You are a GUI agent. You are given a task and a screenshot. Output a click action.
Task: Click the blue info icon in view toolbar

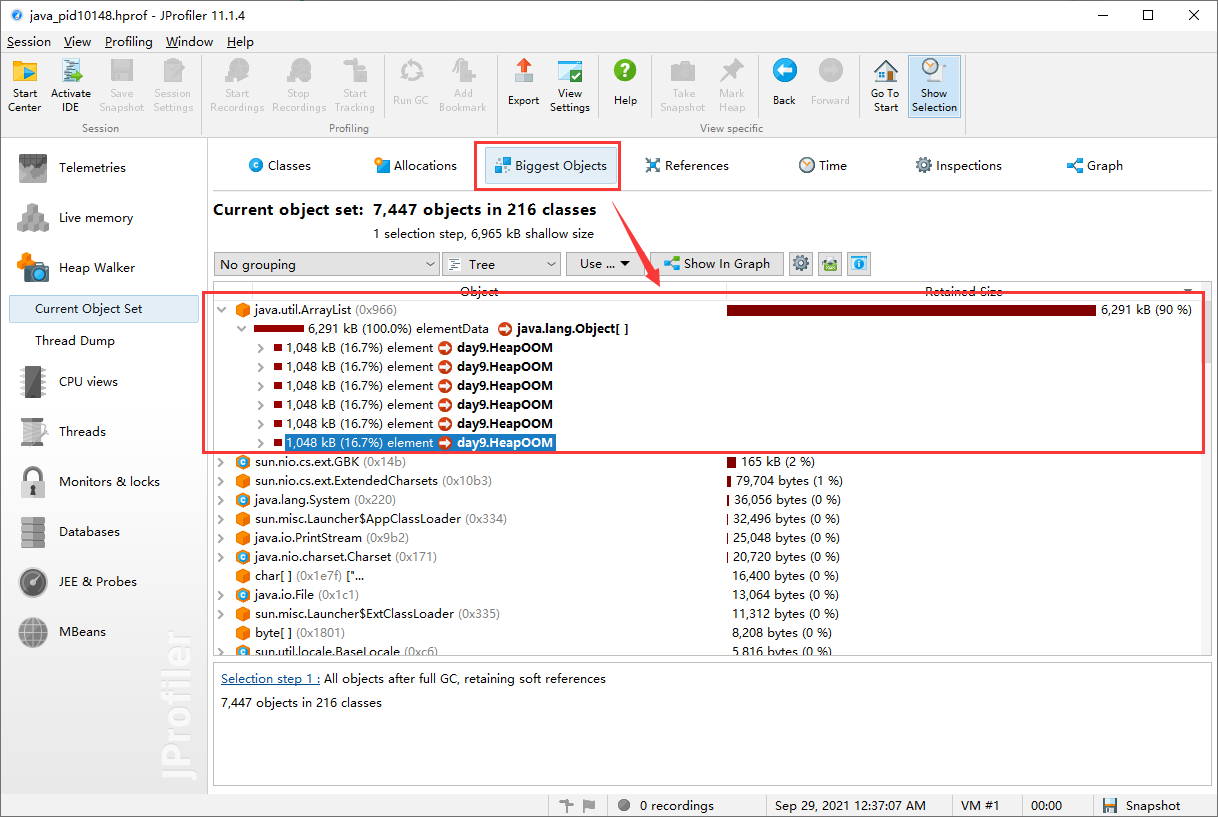coord(859,264)
